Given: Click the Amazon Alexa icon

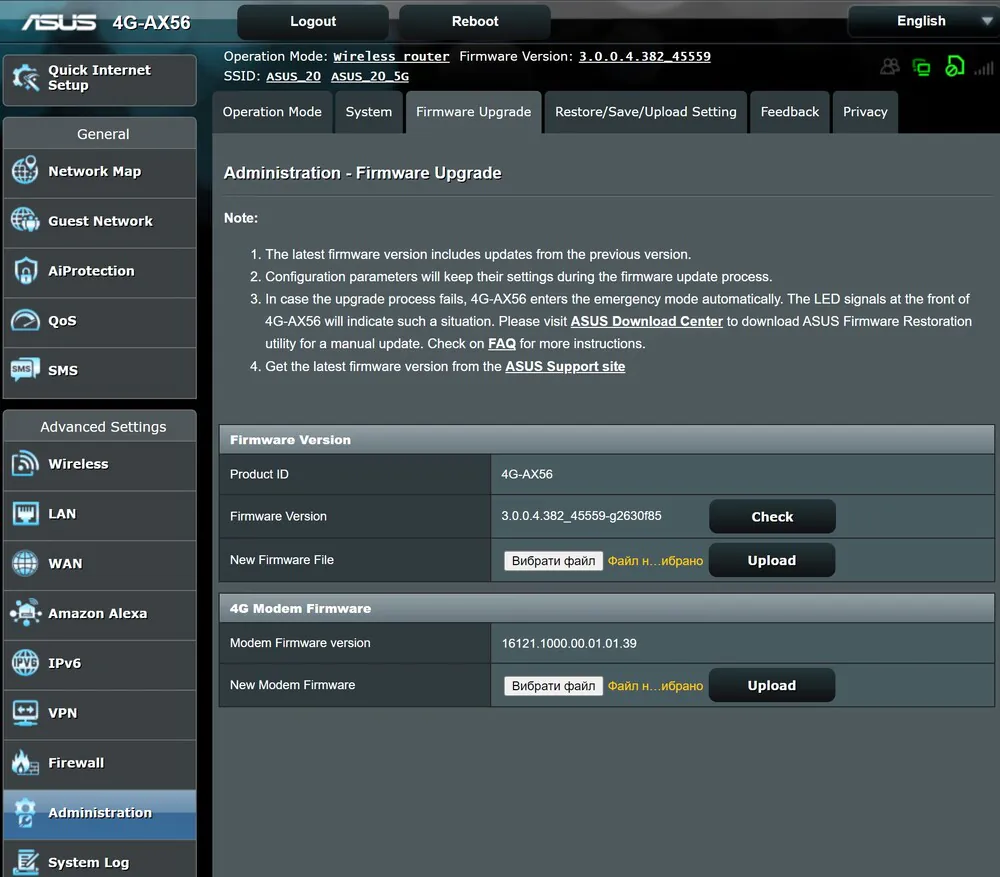Looking at the screenshot, I should (26, 612).
